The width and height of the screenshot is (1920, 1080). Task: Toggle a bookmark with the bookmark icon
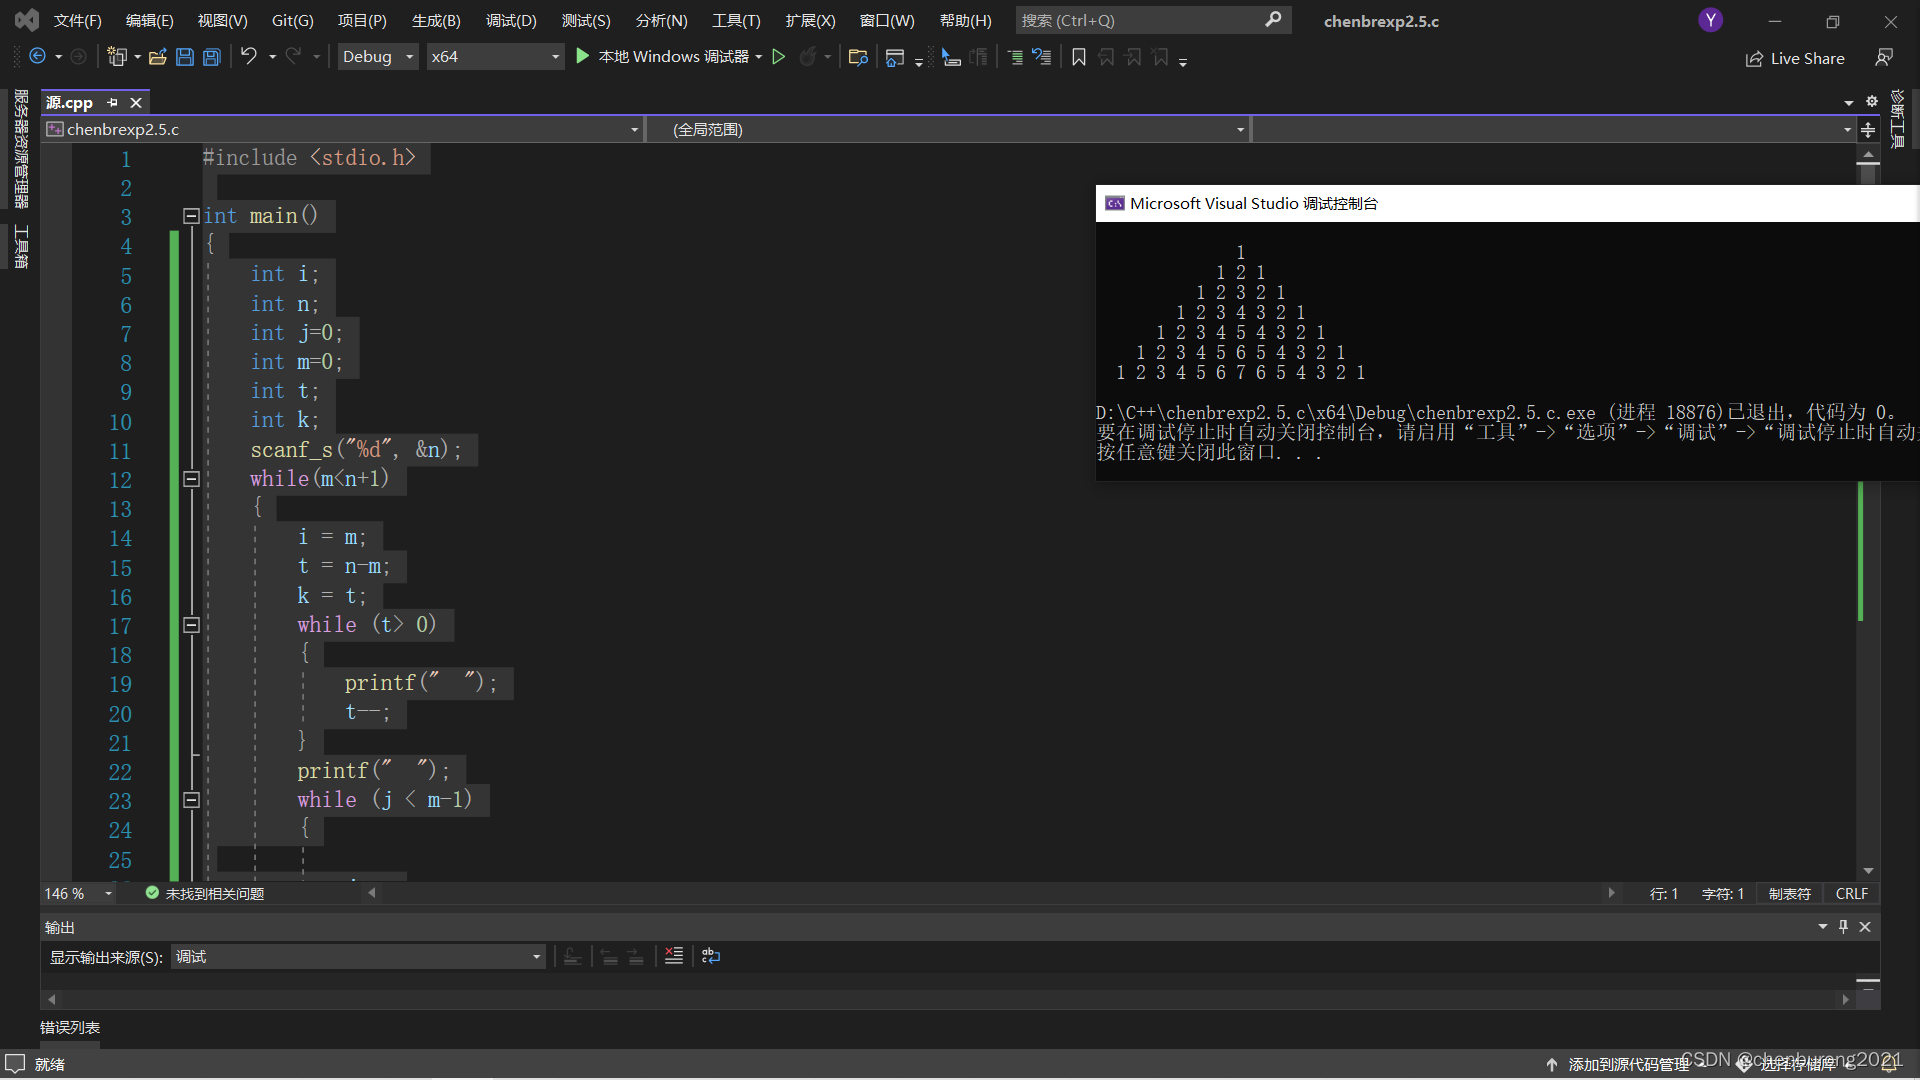(x=1078, y=57)
